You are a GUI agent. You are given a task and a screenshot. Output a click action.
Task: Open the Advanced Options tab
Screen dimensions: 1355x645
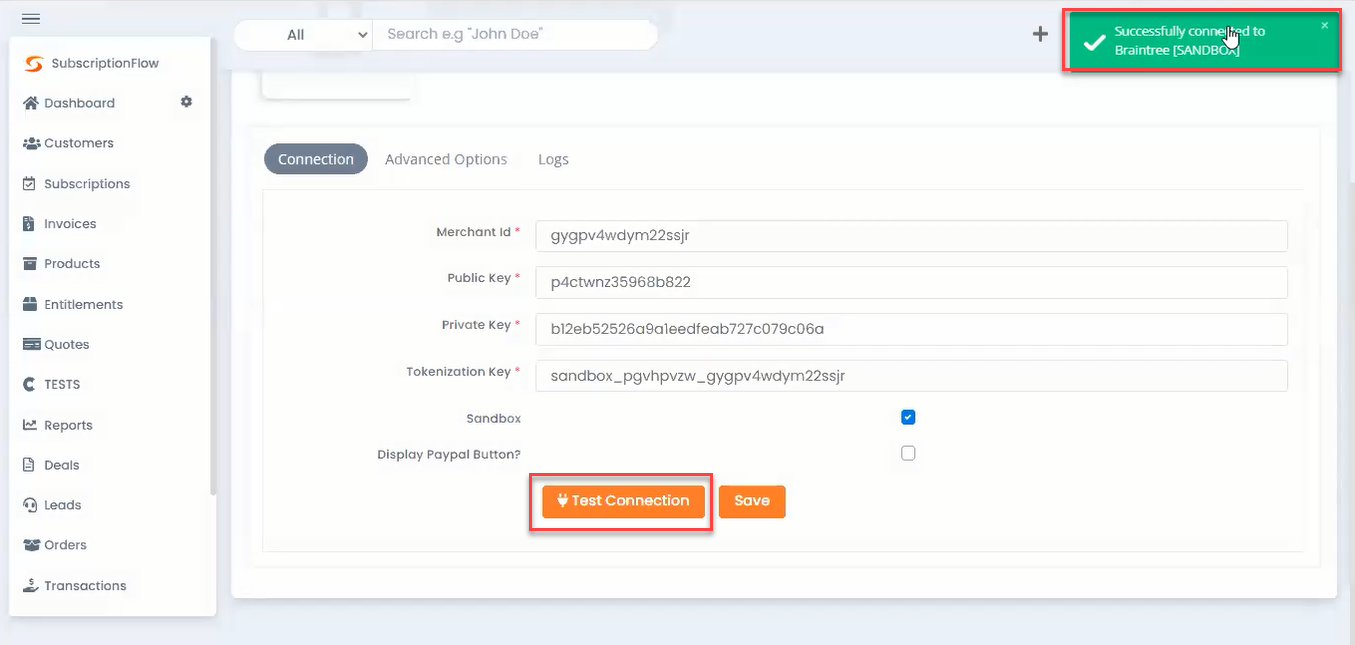(x=446, y=159)
